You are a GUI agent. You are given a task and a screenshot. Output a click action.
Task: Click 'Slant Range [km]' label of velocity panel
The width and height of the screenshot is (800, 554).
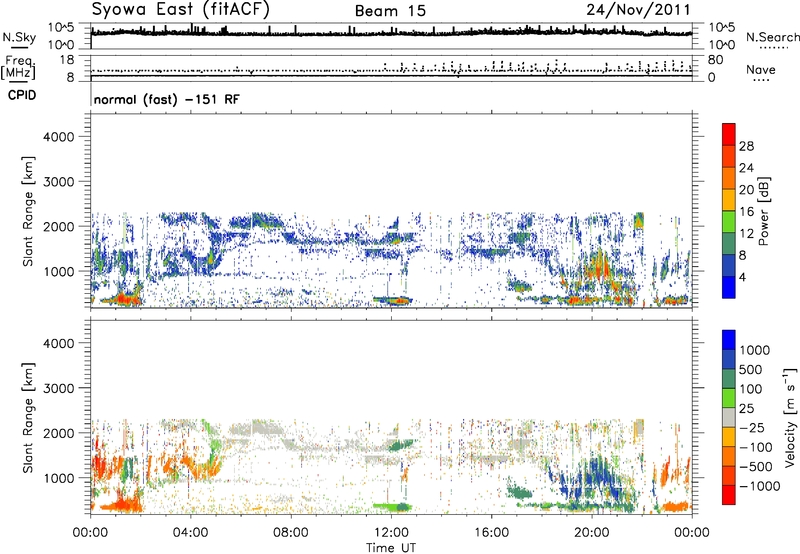(28, 418)
